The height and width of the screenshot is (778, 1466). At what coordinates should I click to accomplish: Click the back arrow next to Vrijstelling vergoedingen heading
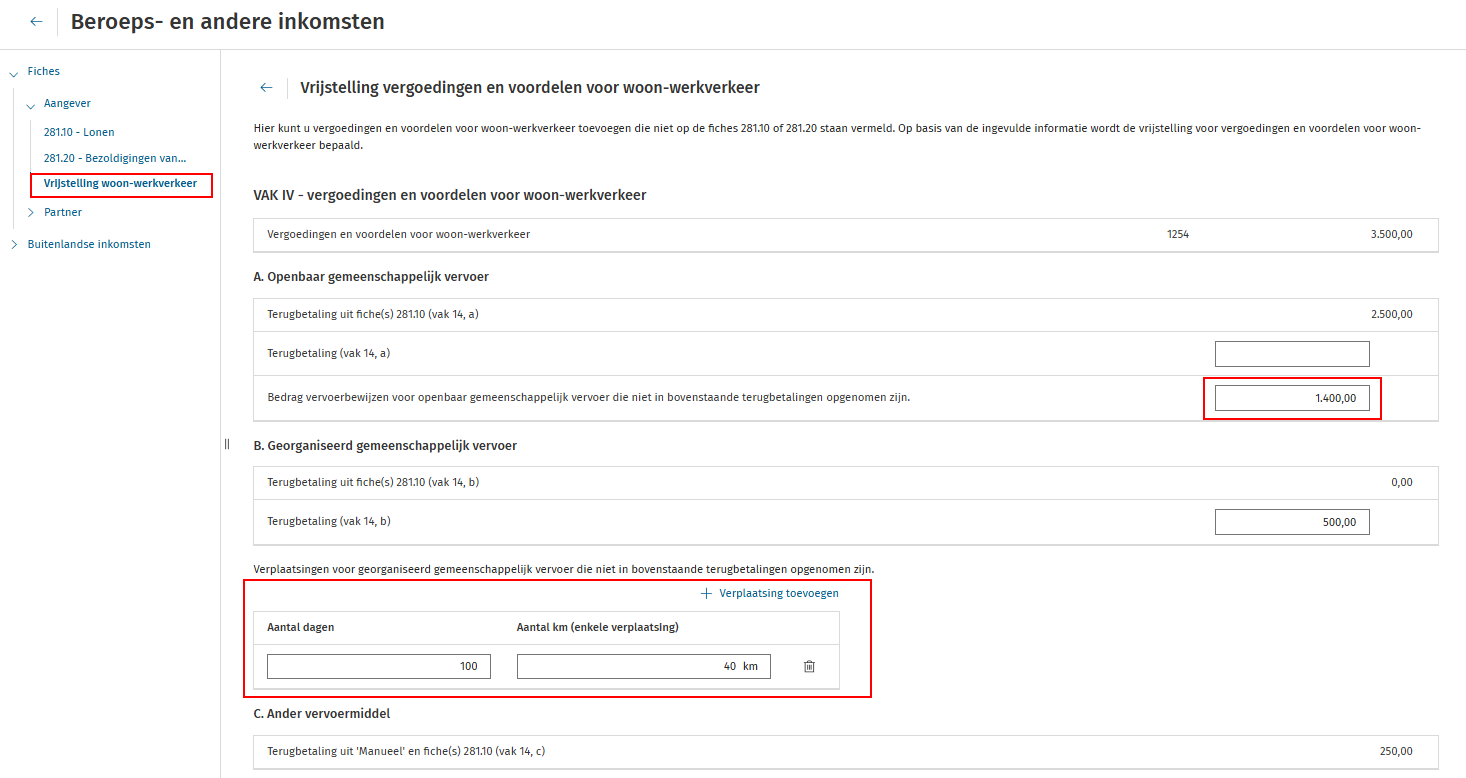click(x=266, y=88)
